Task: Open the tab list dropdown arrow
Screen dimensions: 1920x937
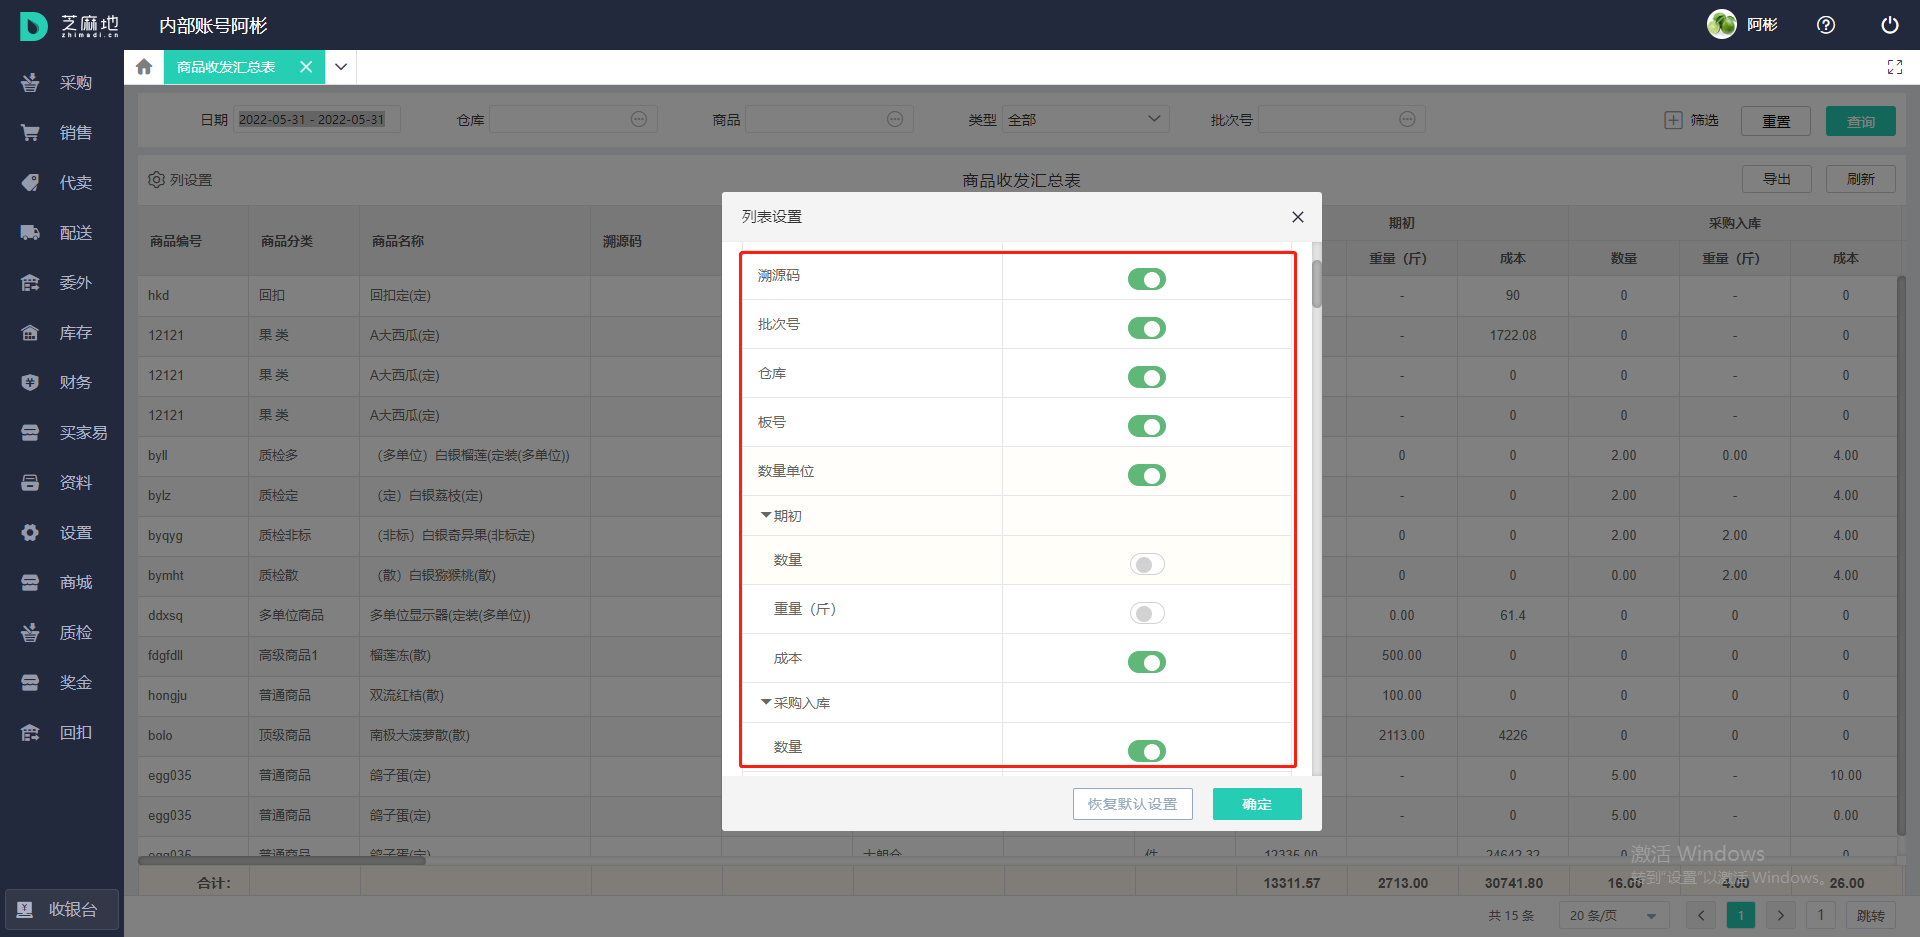Action: (x=341, y=67)
